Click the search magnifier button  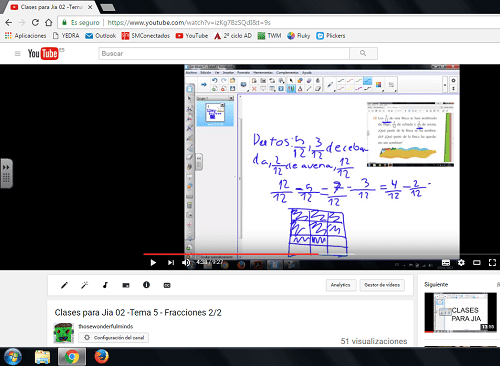[x=363, y=53]
